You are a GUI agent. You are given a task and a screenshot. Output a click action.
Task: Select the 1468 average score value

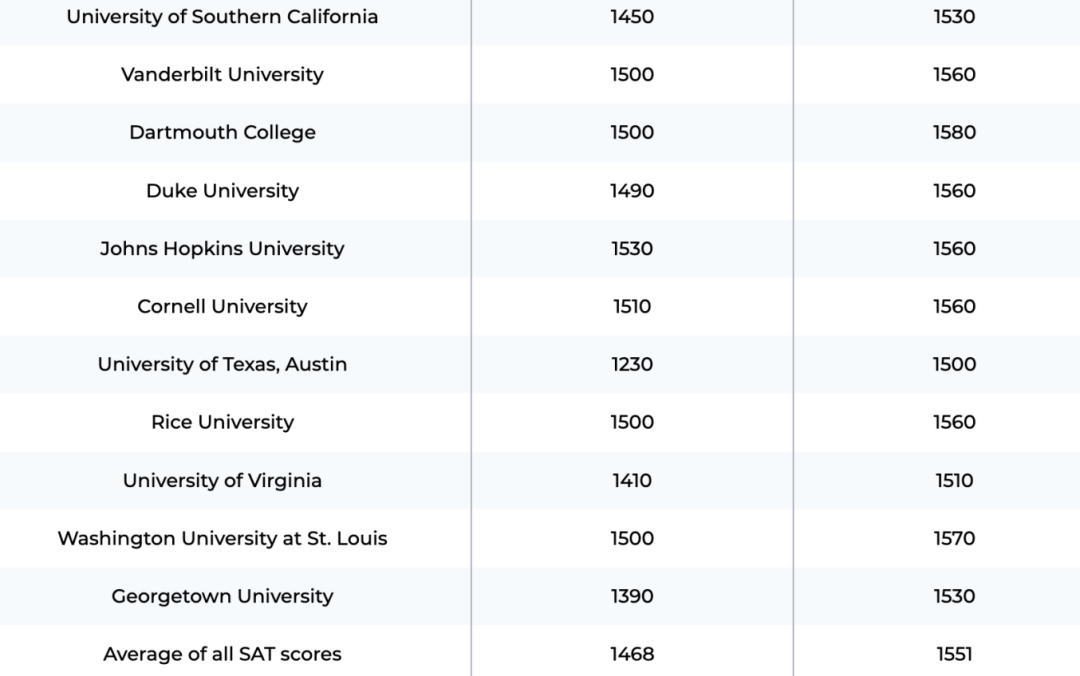point(632,655)
